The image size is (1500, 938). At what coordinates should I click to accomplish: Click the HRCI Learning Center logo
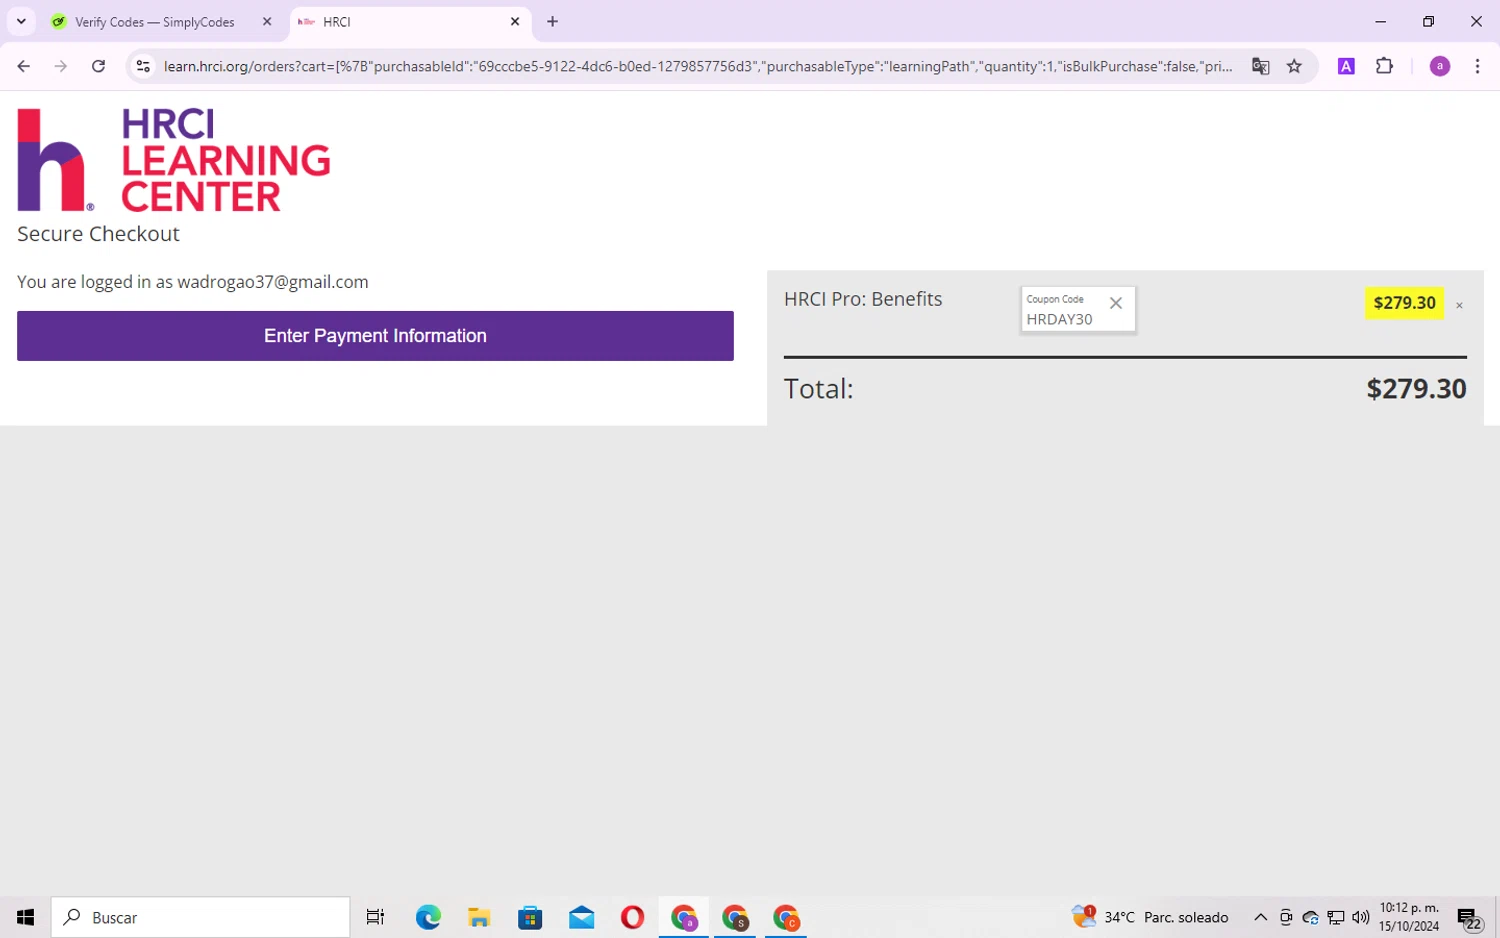174,160
